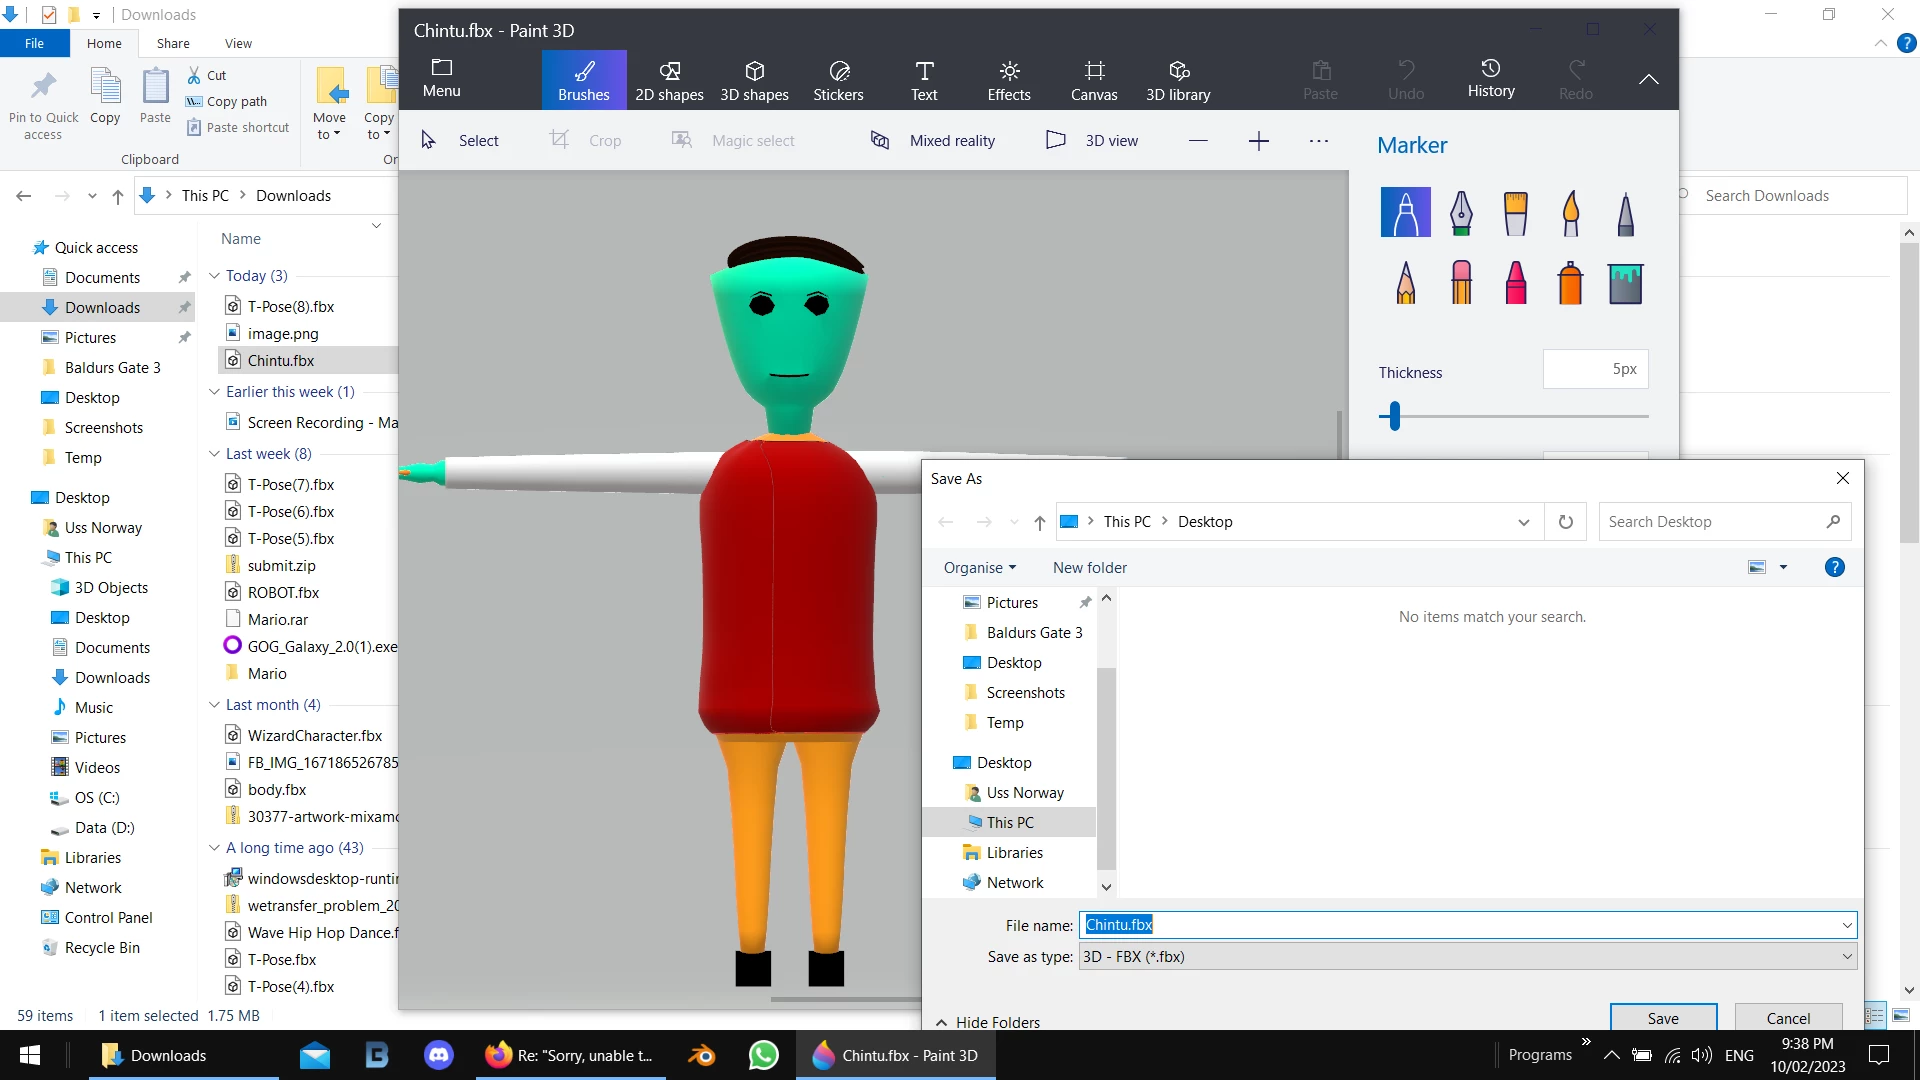Select the Spray can tool
This screenshot has height=1080, width=1920.
pos(1570,283)
